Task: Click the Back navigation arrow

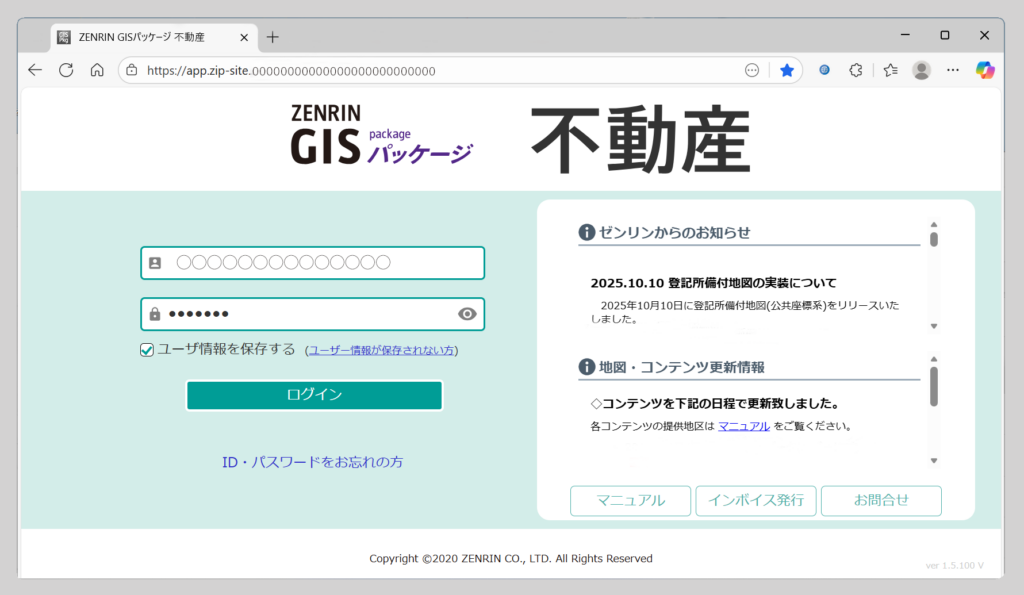Action: (x=35, y=70)
